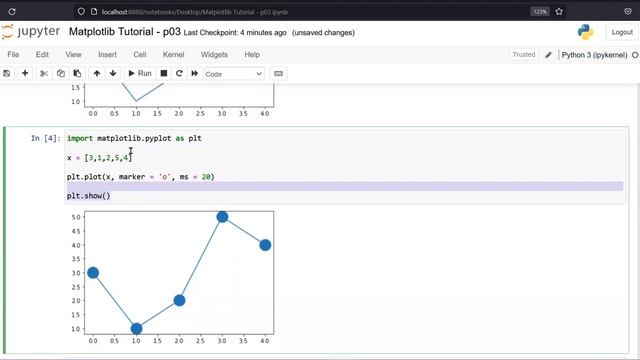Open the Cell menu
Image resolution: width=640 pixels, height=360 pixels.
coord(140,55)
